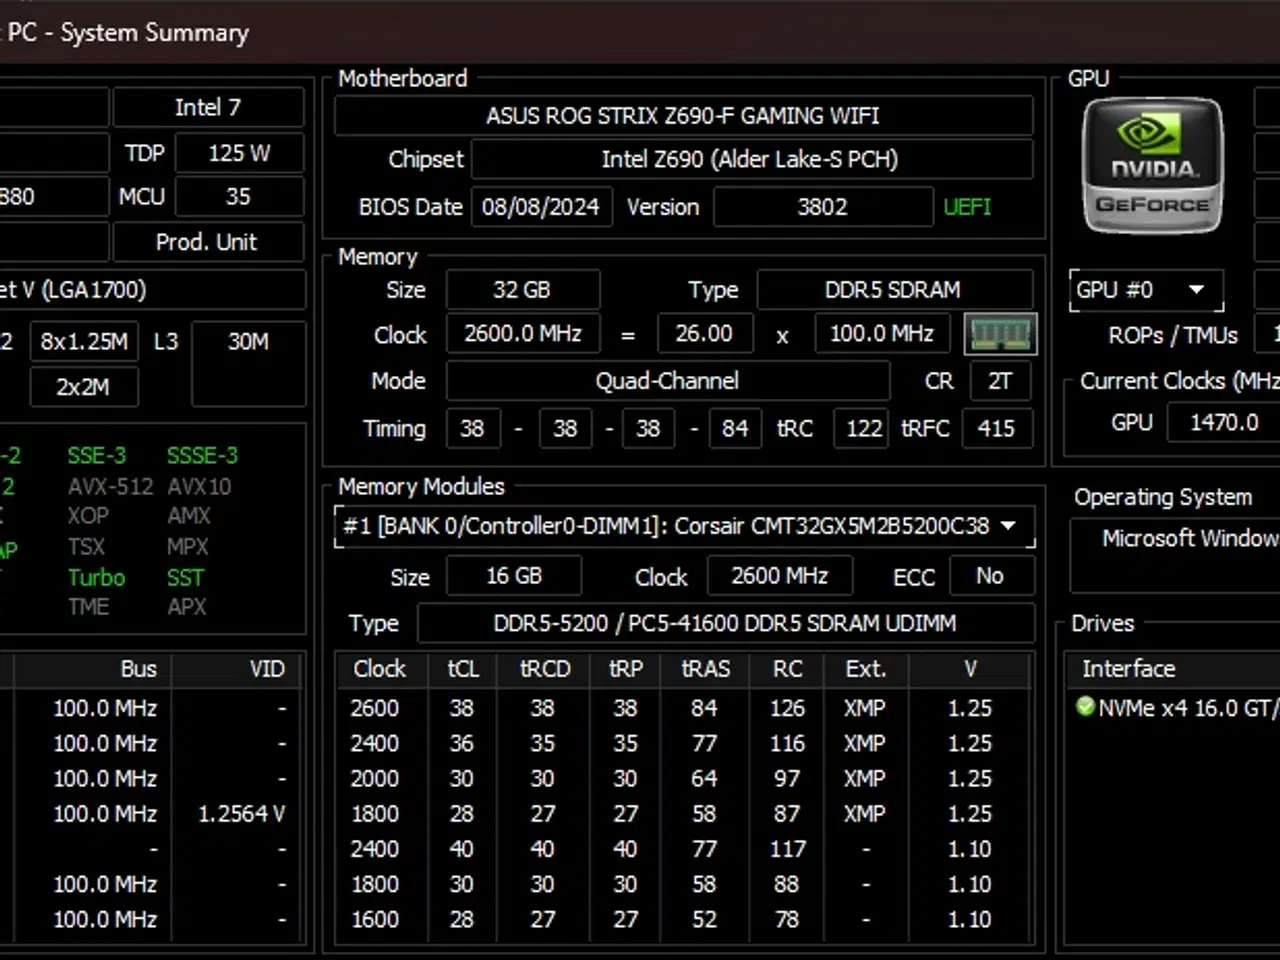Click the green check icon beside NVMe x4
1280x960 pixels.
click(x=1085, y=707)
